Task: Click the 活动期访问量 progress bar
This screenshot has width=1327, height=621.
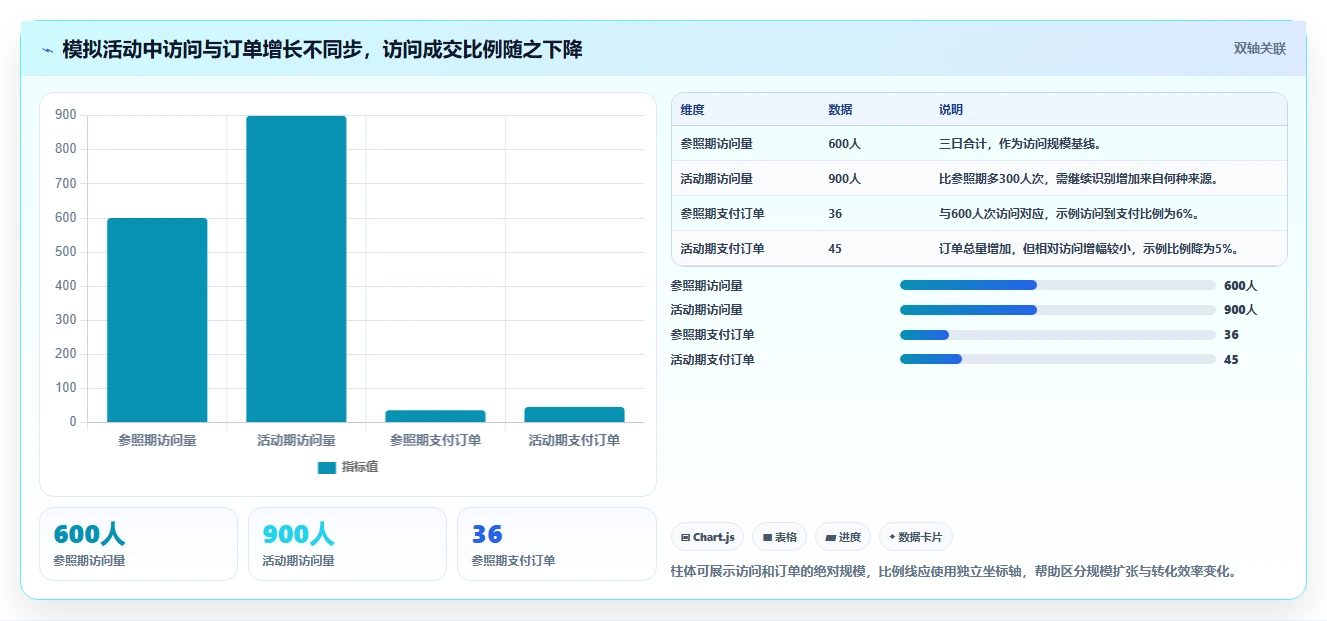Action: (x=1057, y=310)
